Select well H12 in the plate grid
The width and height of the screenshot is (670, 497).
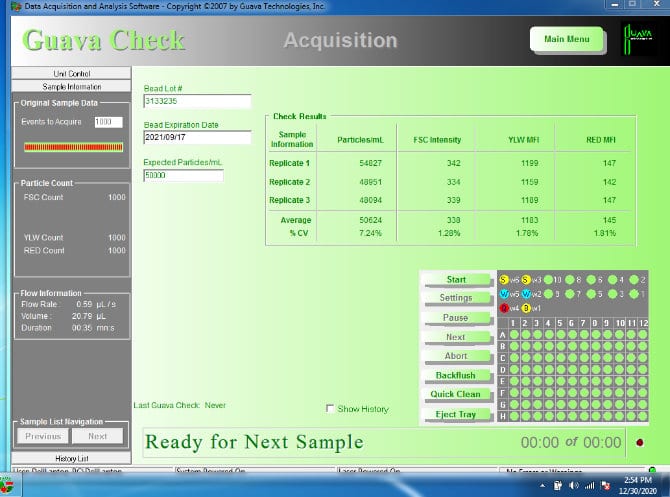pyautogui.click(x=643, y=416)
